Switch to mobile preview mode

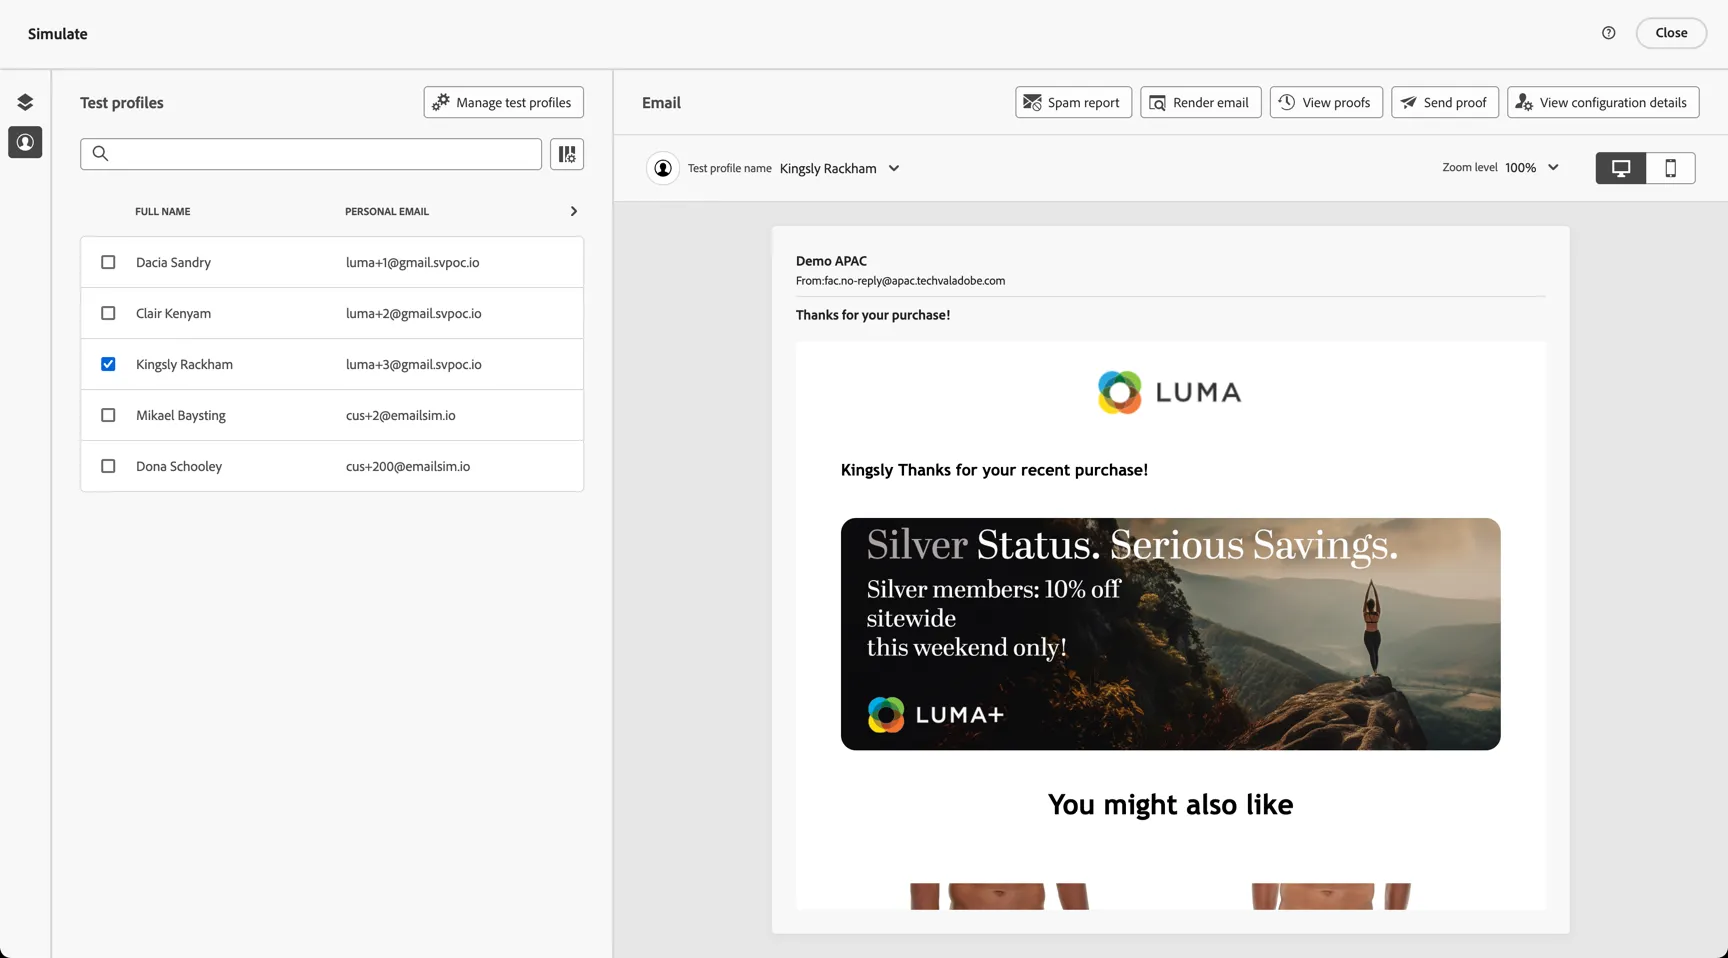tap(1670, 168)
